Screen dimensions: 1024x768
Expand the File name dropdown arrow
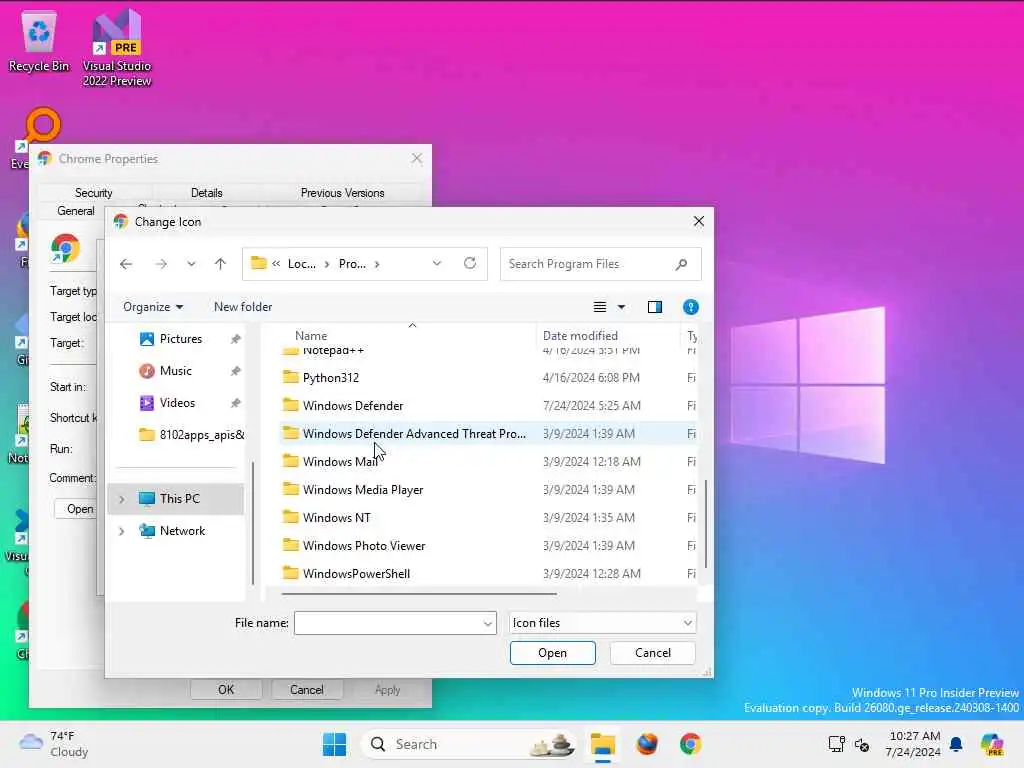click(x=488, y=624)
